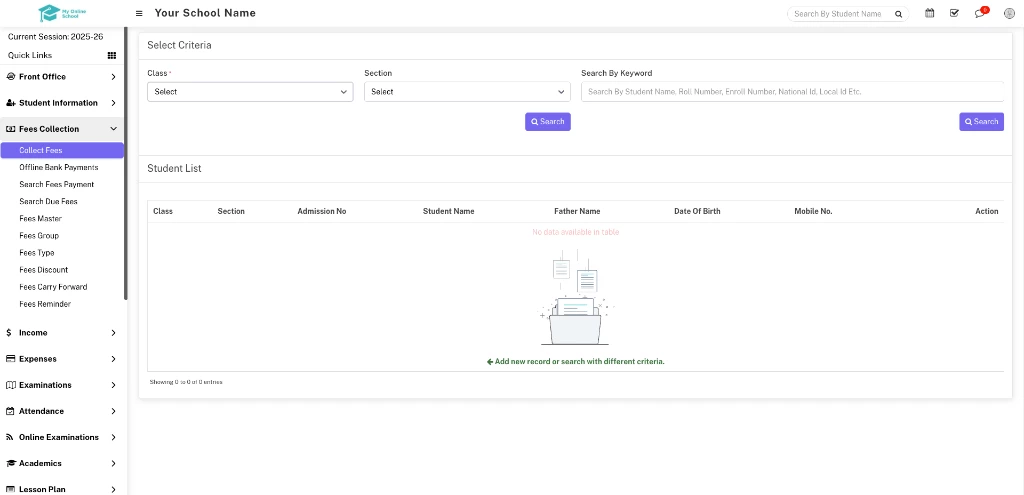Click the magnifier icon in student search

[x=899, y=14]
